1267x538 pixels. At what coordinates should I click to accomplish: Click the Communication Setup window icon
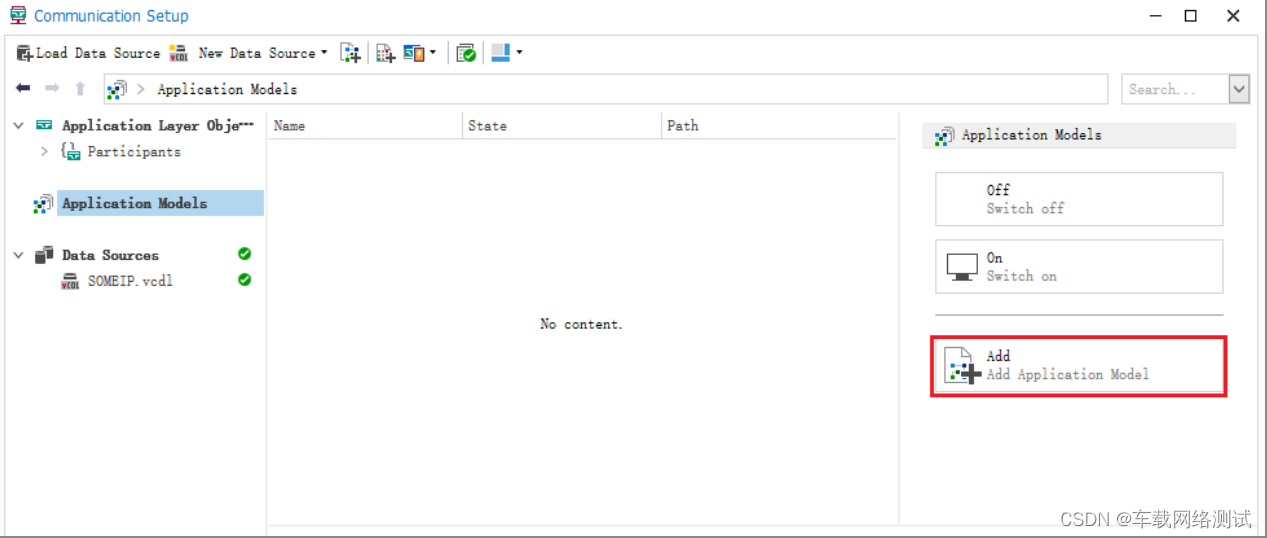18,15
